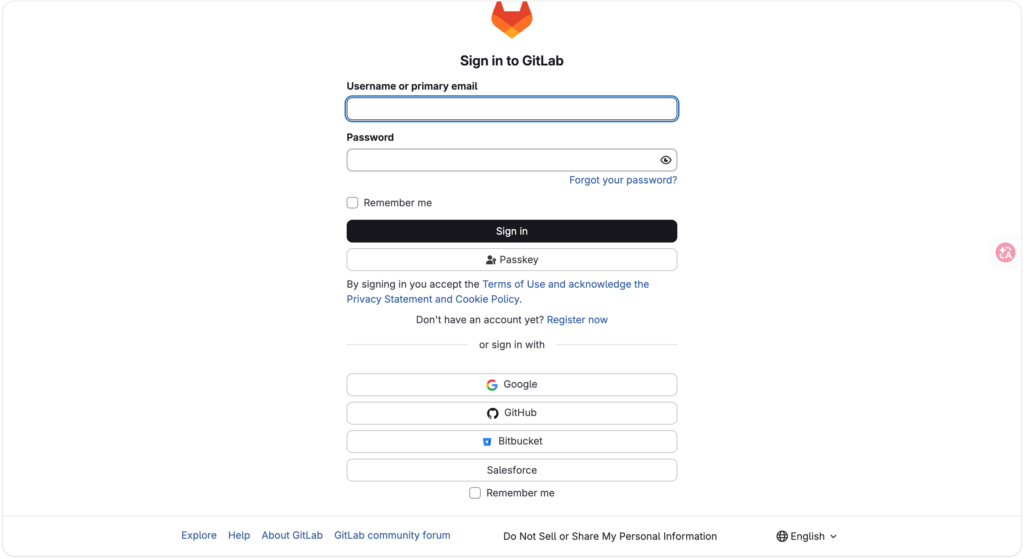Click the black Sign in button
Image resolution: width=1024 pixels, height=559 pixels.
pyautogui.click(x=511, y=231)
